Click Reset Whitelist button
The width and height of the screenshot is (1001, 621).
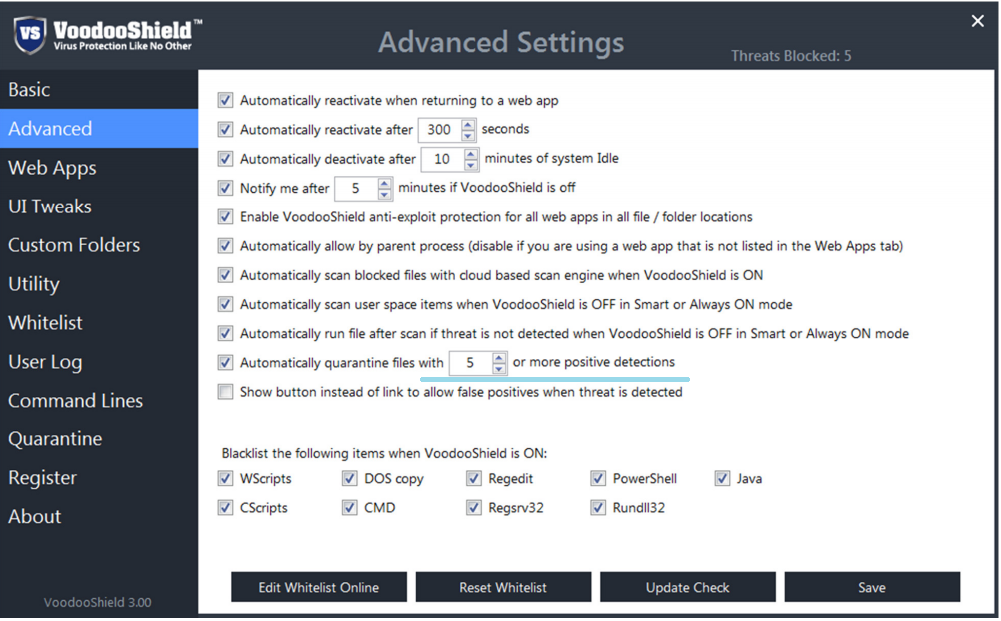(x=503, y=587)
